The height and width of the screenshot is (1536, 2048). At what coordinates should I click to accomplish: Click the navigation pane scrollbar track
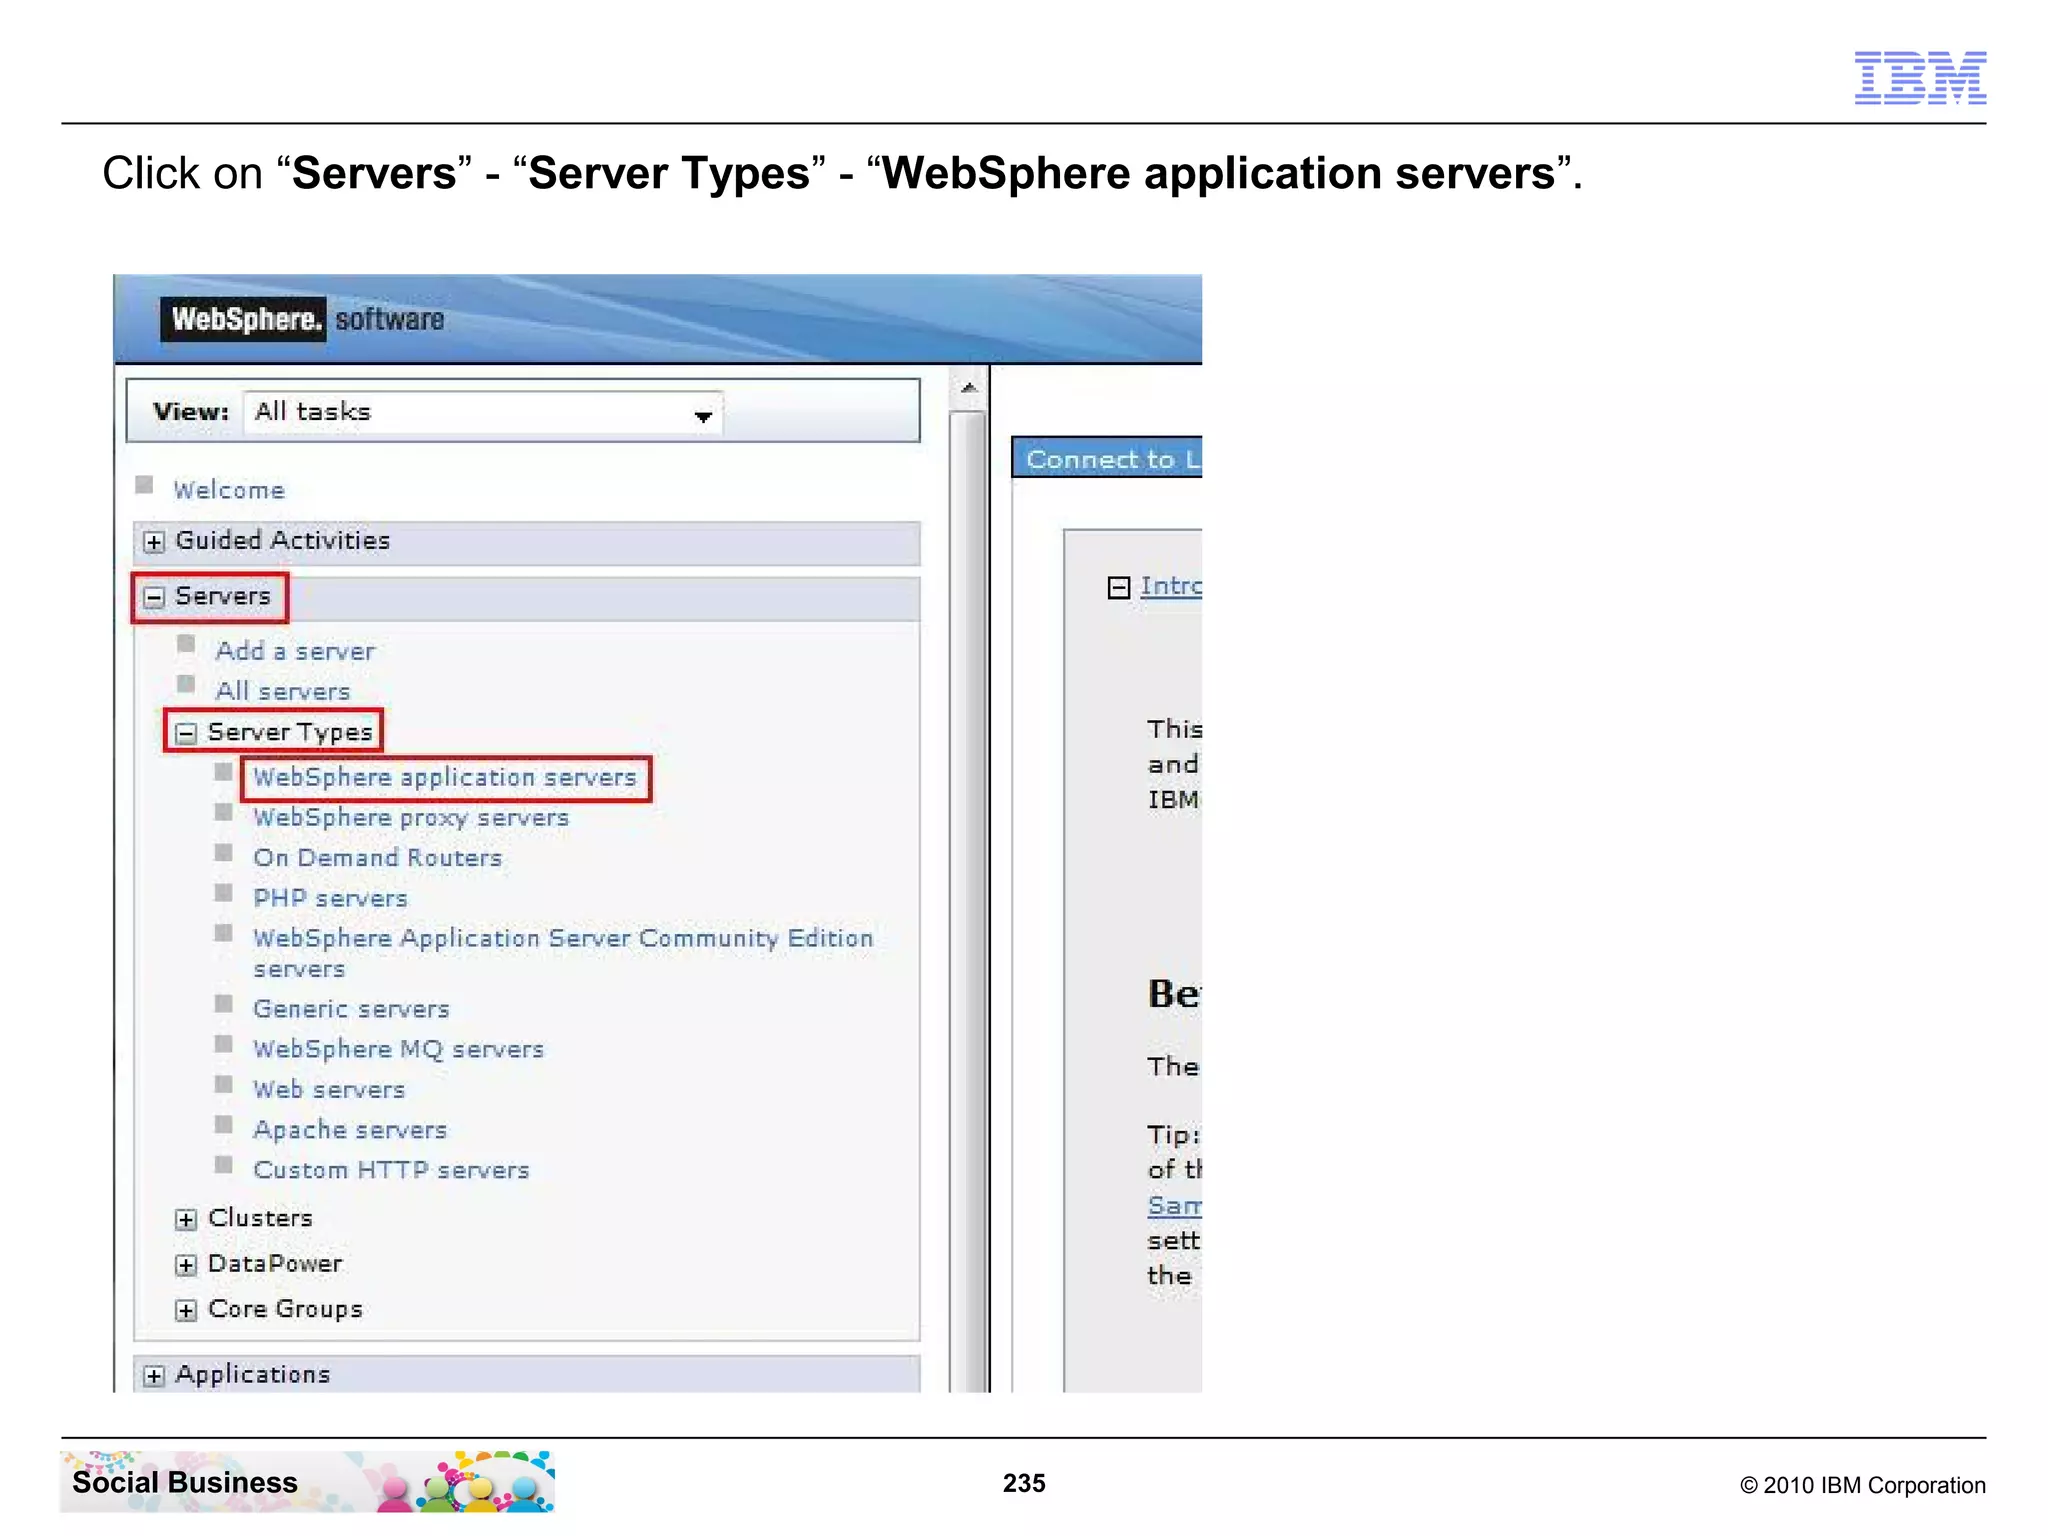(x=968, y=900)
